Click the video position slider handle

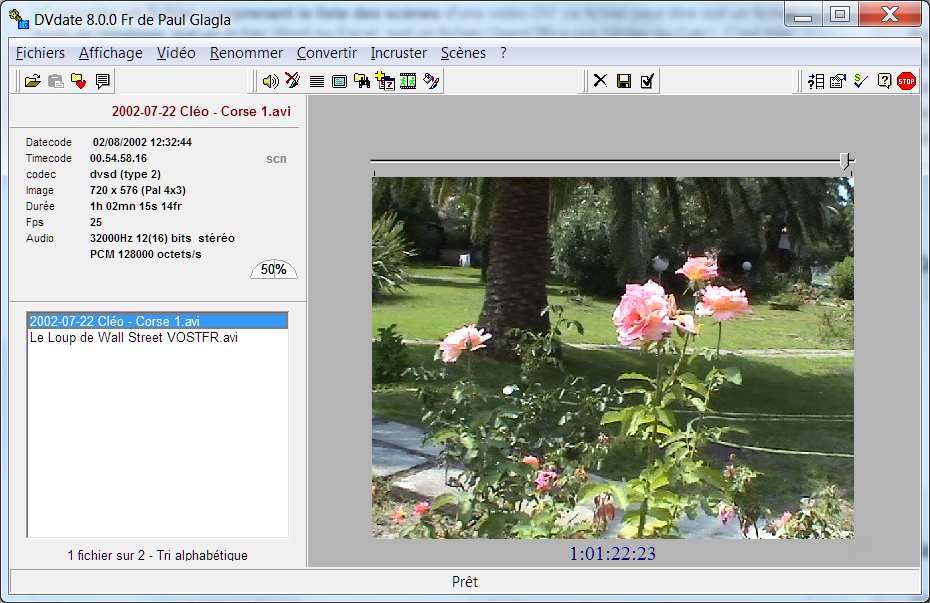pos(846,160)
